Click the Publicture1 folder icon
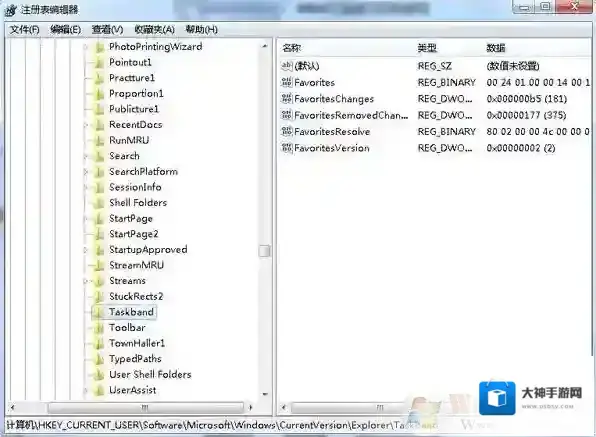 (x=99, y=109)
